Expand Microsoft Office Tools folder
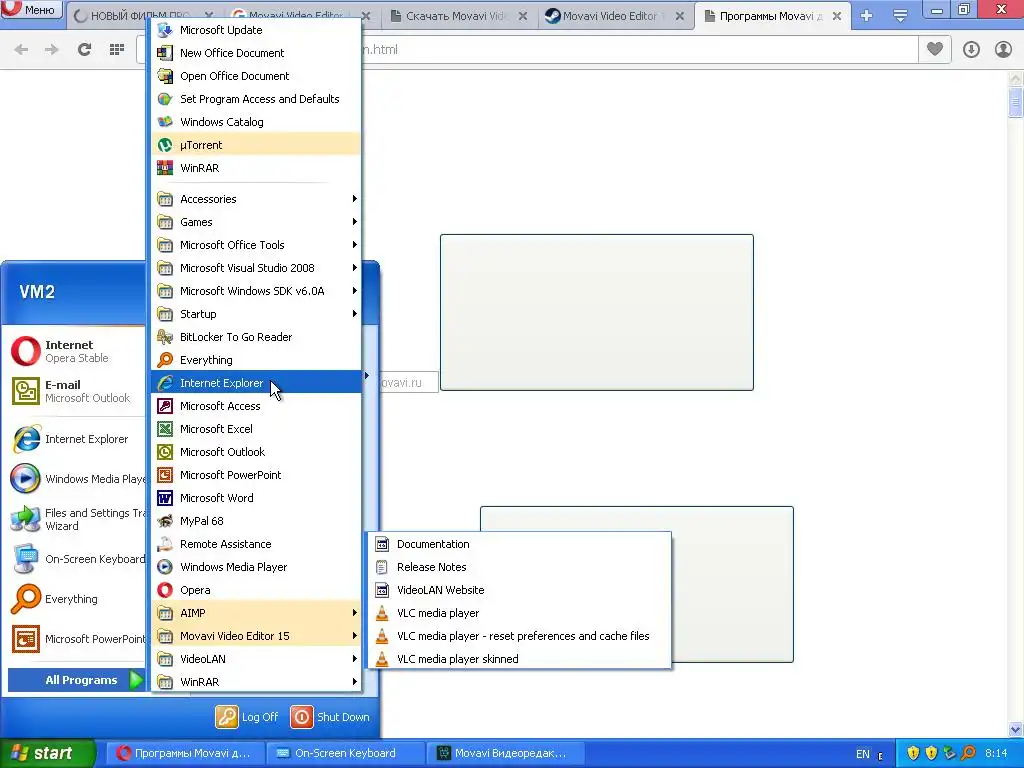 [x=256, y=245]
